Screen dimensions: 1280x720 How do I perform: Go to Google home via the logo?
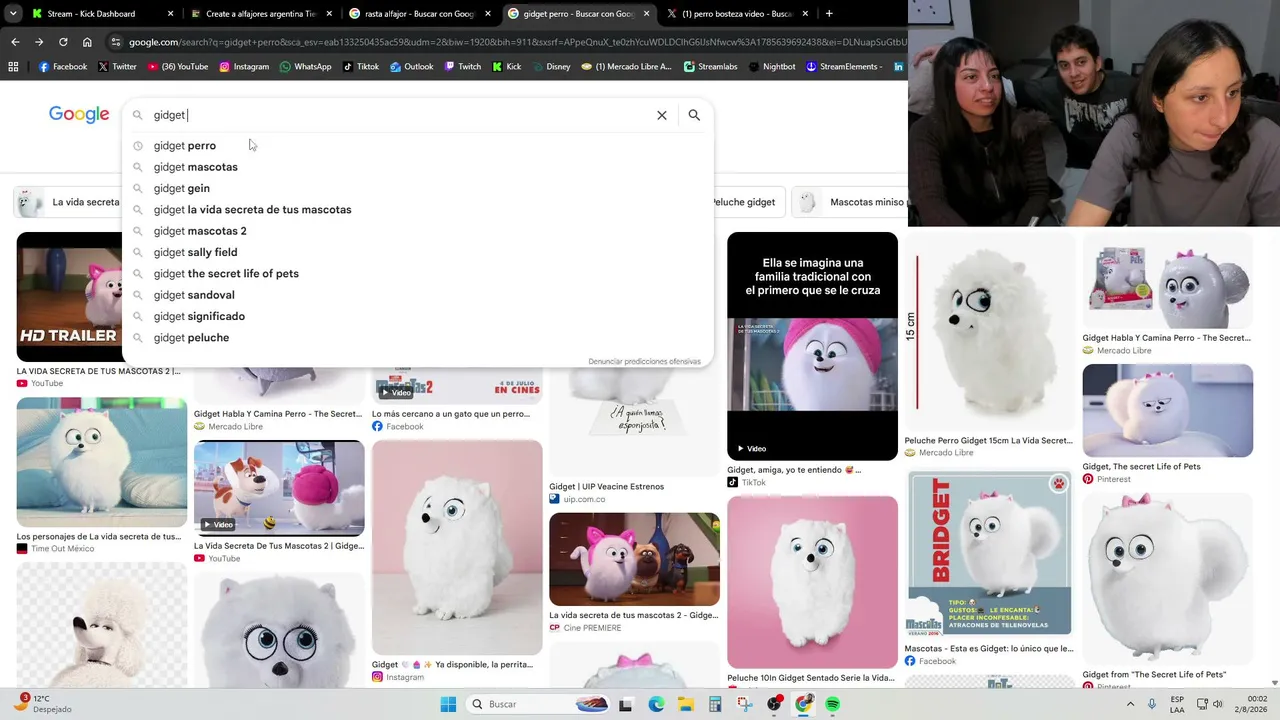pos(79,115)
